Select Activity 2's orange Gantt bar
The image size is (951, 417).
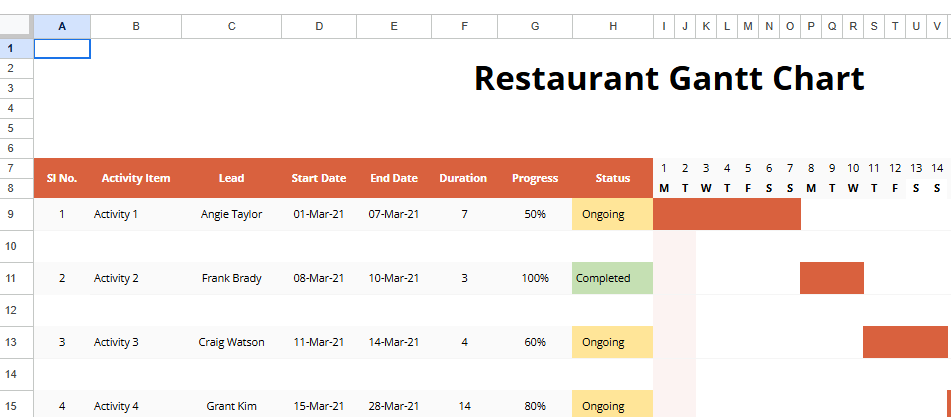[831, 278]
